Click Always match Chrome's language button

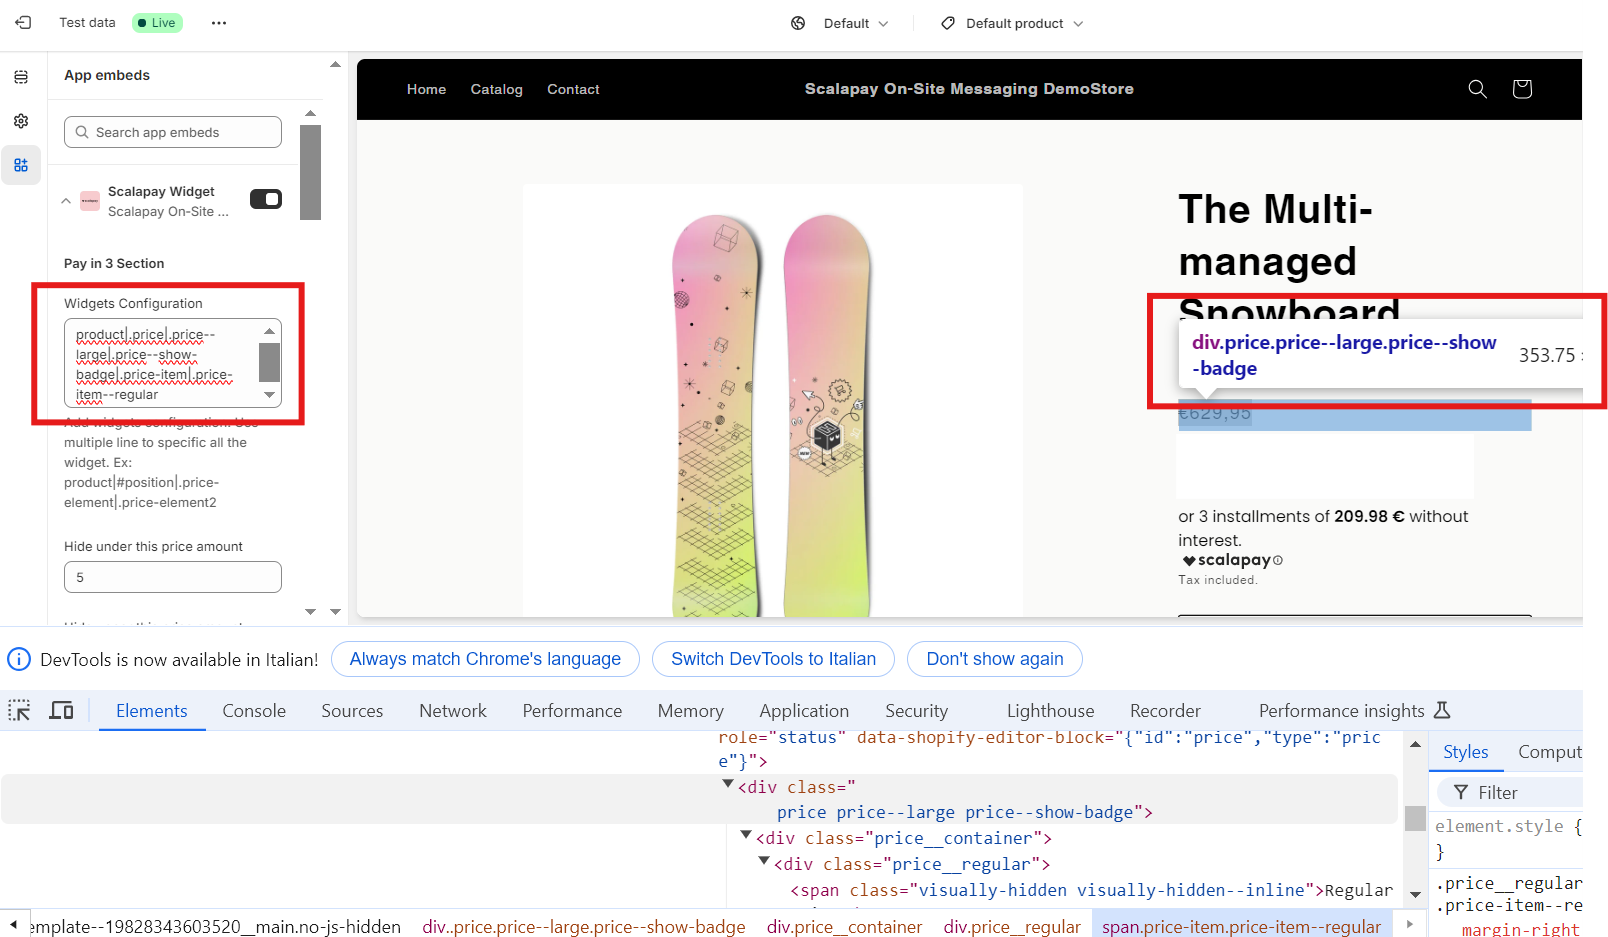tap(485, 659)
